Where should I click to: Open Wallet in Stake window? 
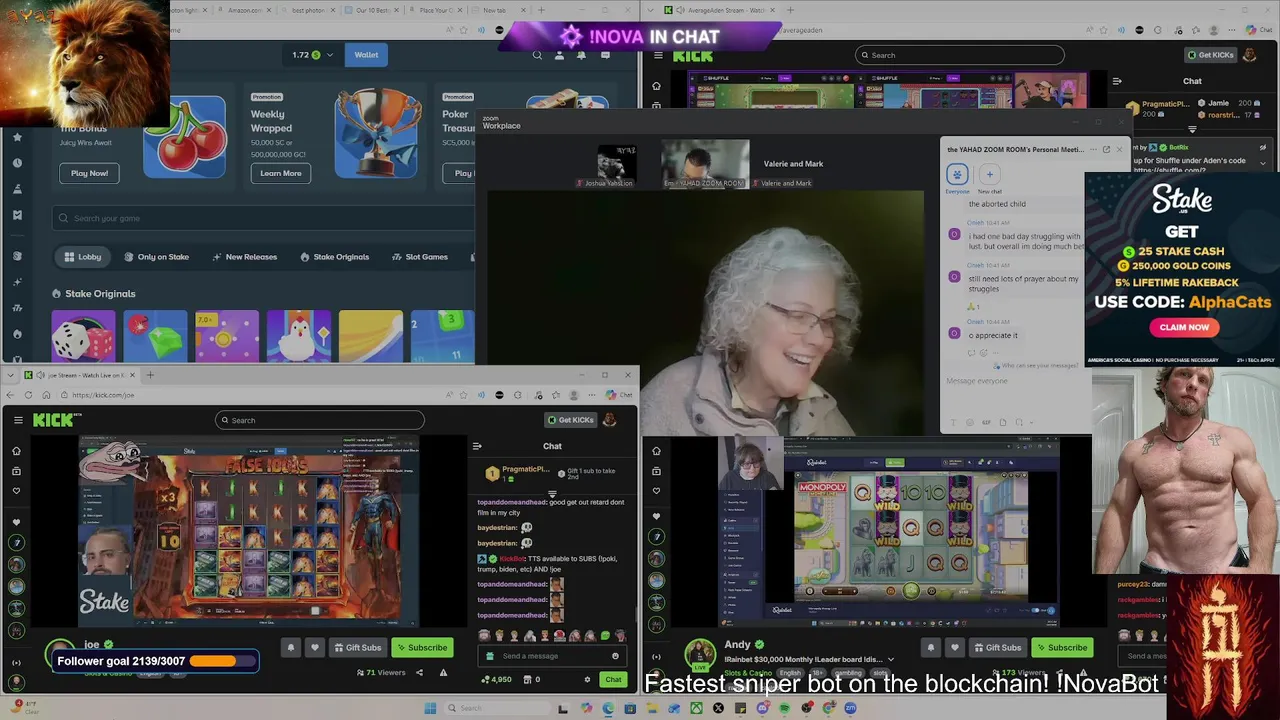(x=366, y=55)
